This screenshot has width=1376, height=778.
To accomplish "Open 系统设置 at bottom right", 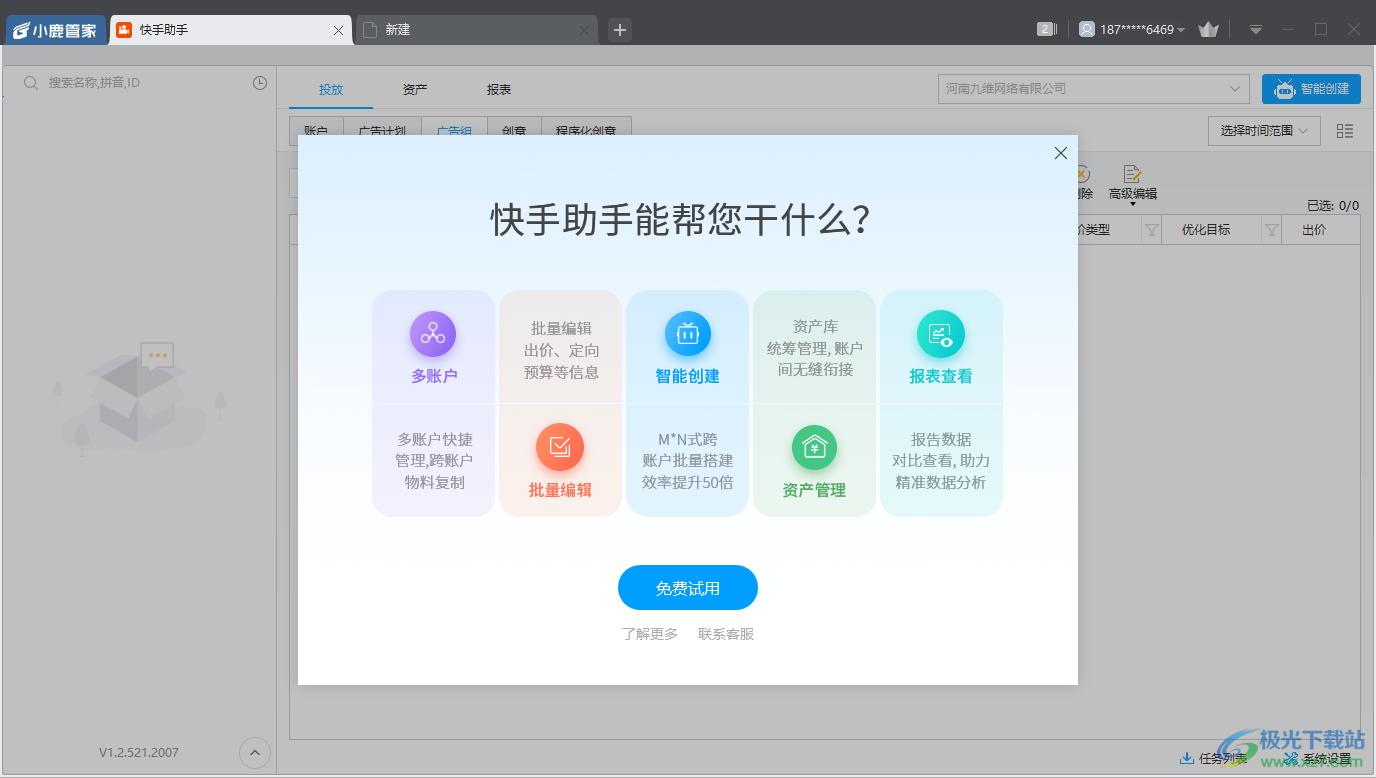I will coord(1318,760).
